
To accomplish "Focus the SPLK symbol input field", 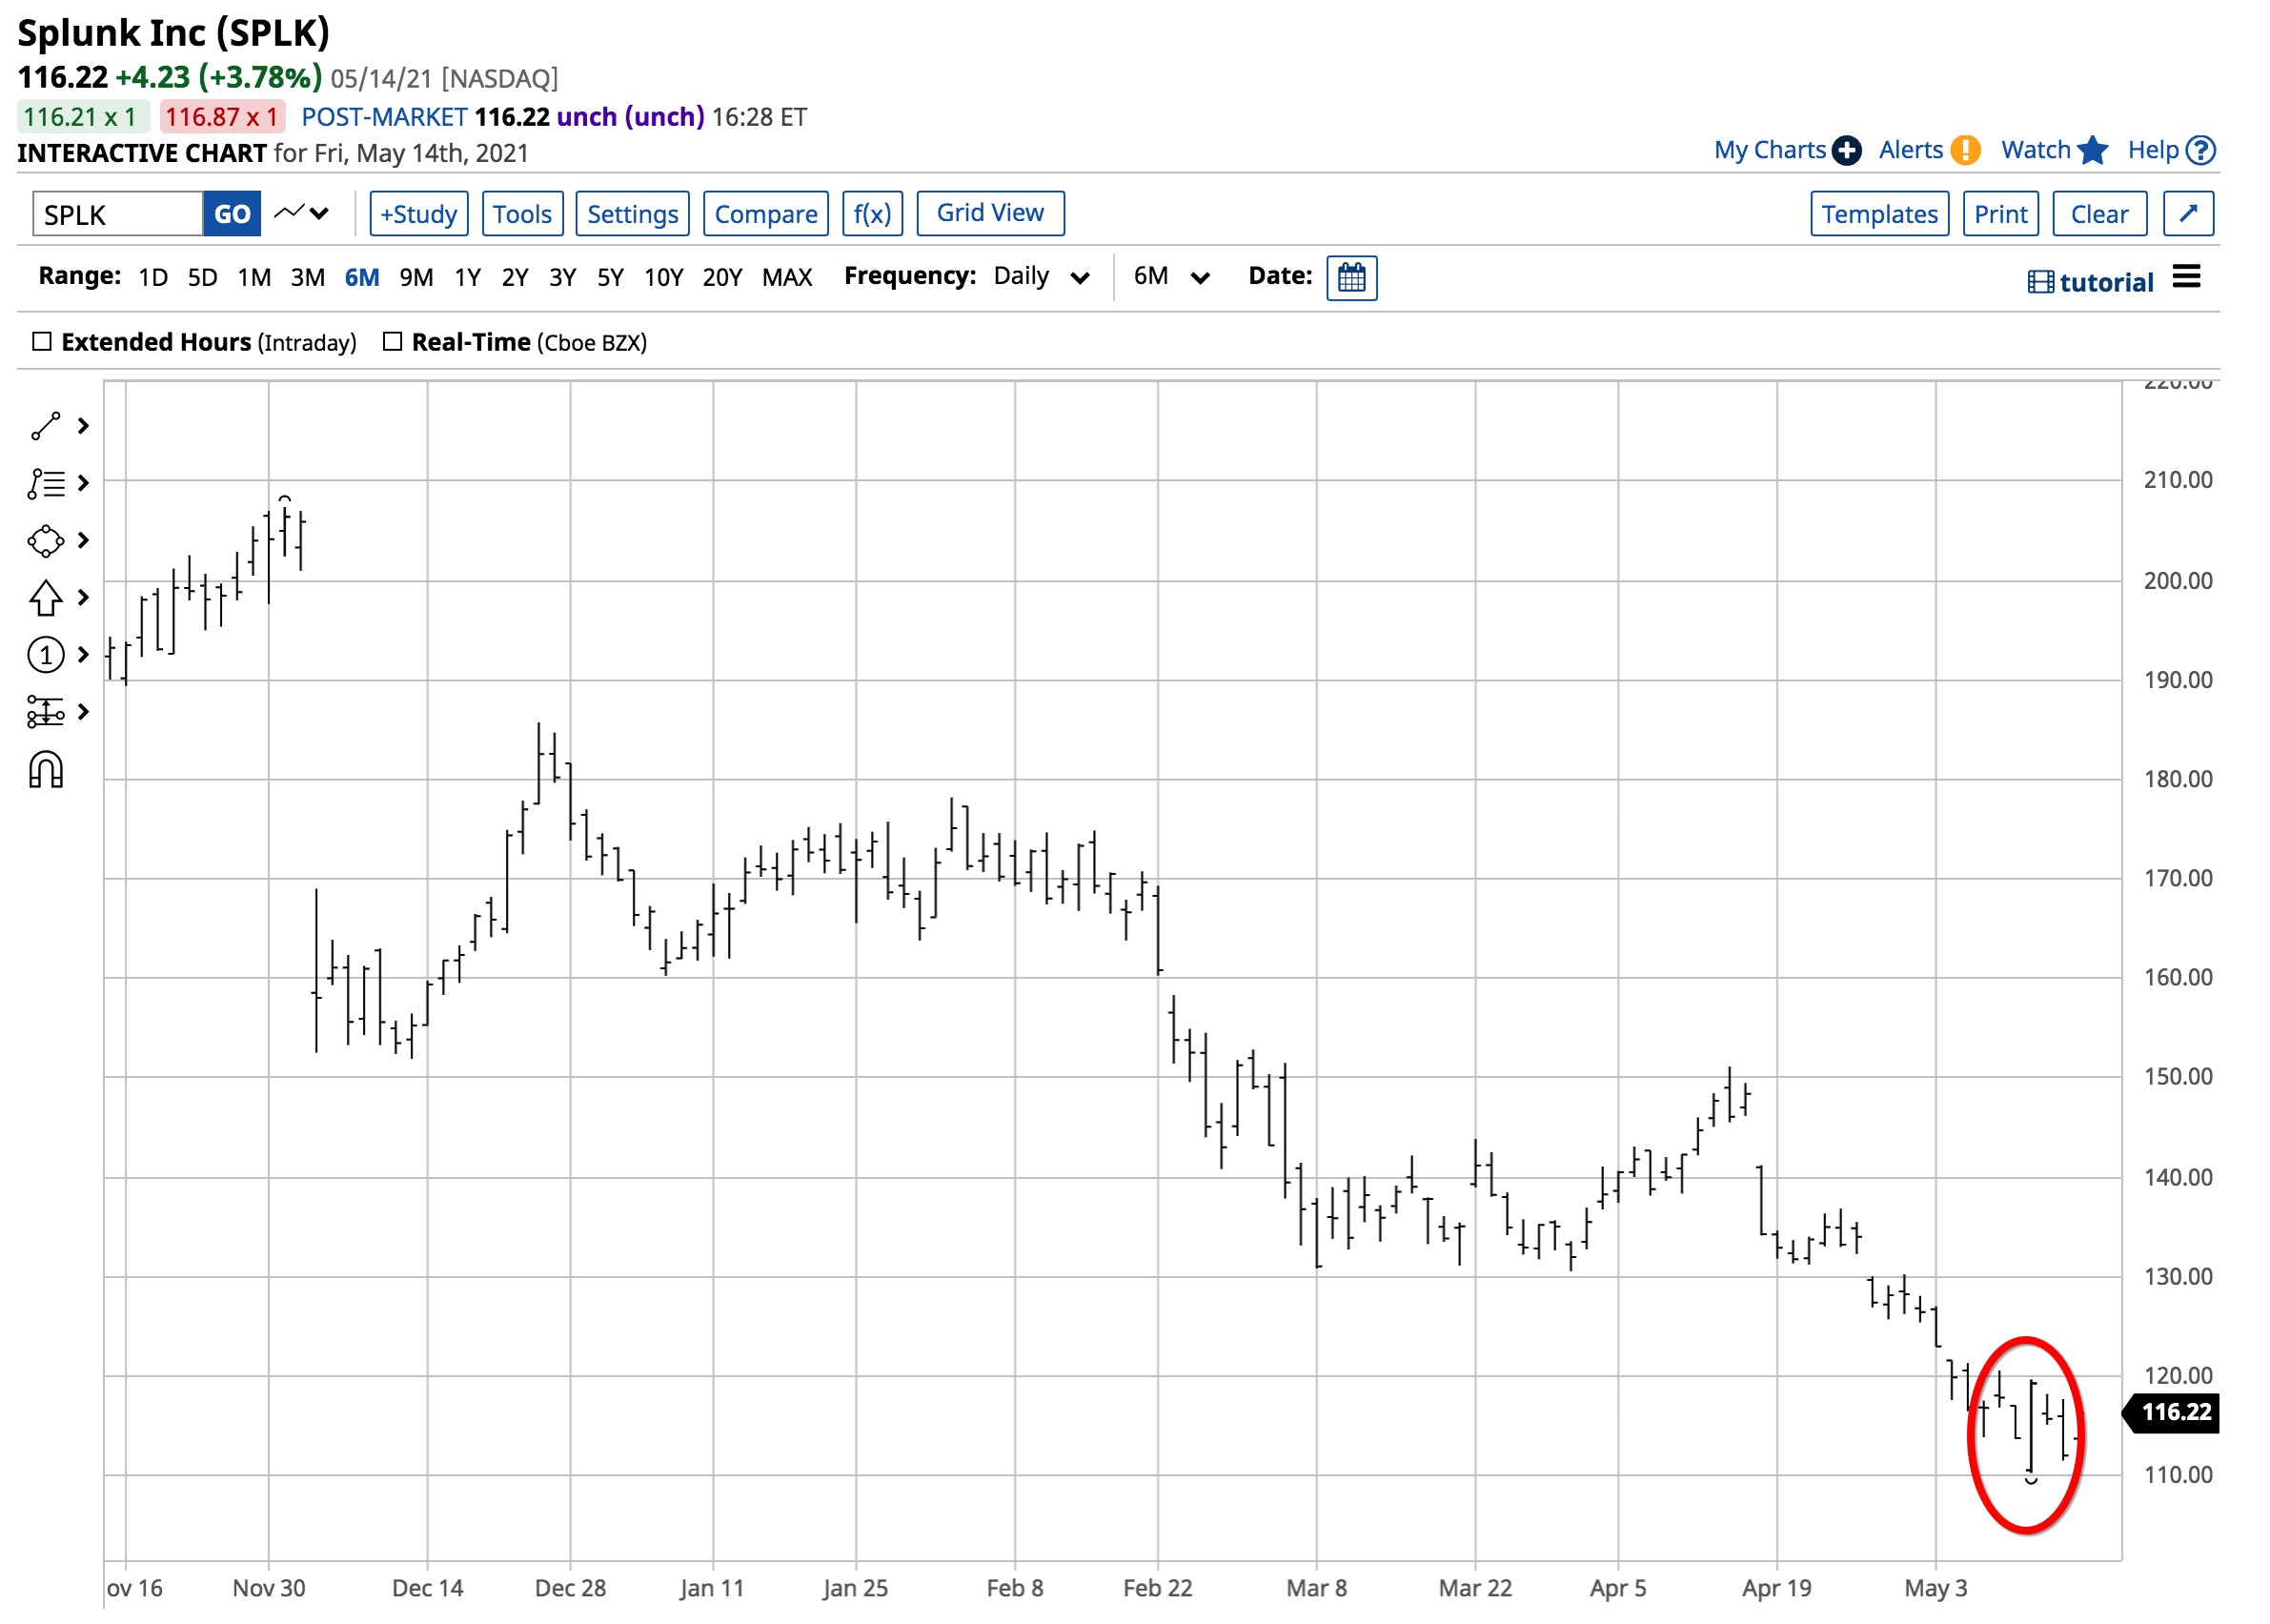I will [x=118, y=214].
